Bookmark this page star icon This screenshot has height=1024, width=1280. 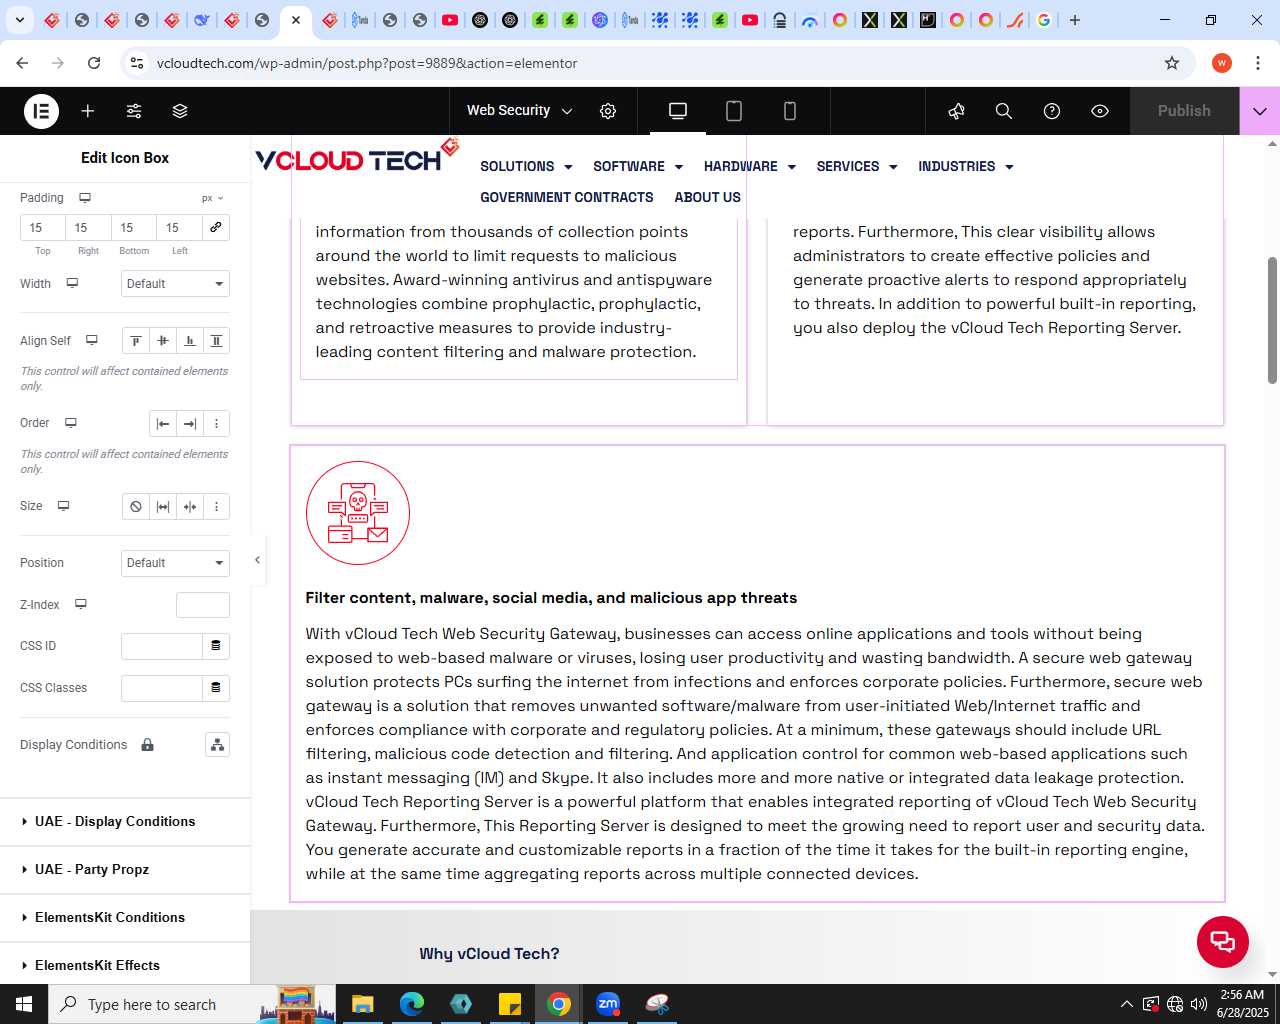pos(1172,63)
